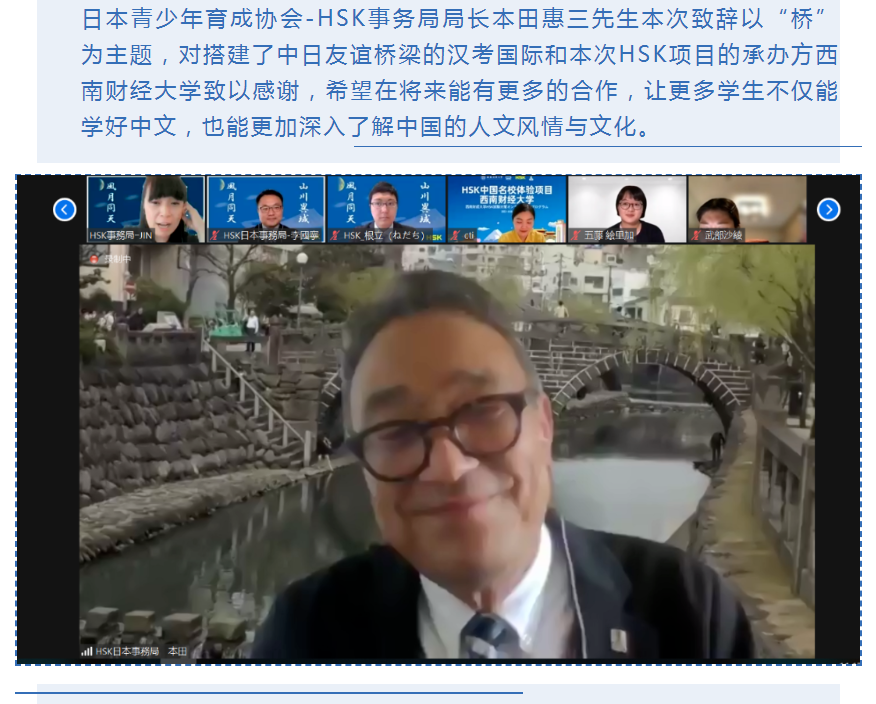876x704 pixels.
Task: Click the signal strength bars icon
Action: 87,651
